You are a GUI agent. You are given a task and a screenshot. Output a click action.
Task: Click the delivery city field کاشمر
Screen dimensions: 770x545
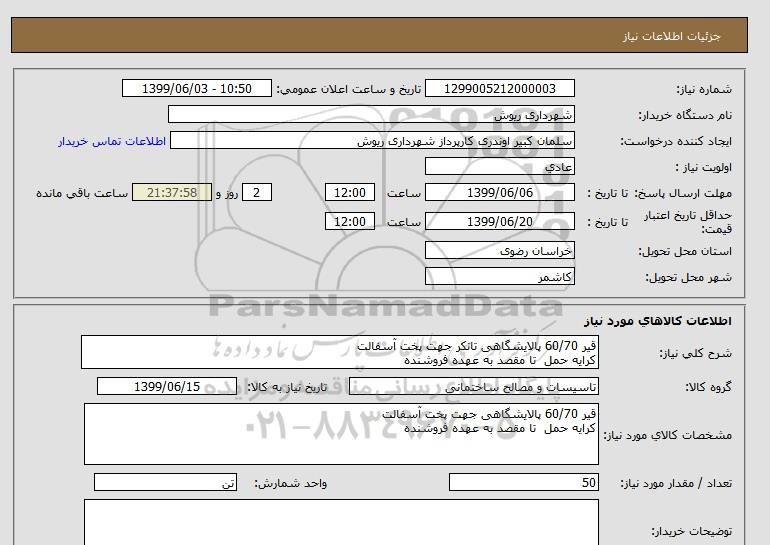[x=499, y=276]
